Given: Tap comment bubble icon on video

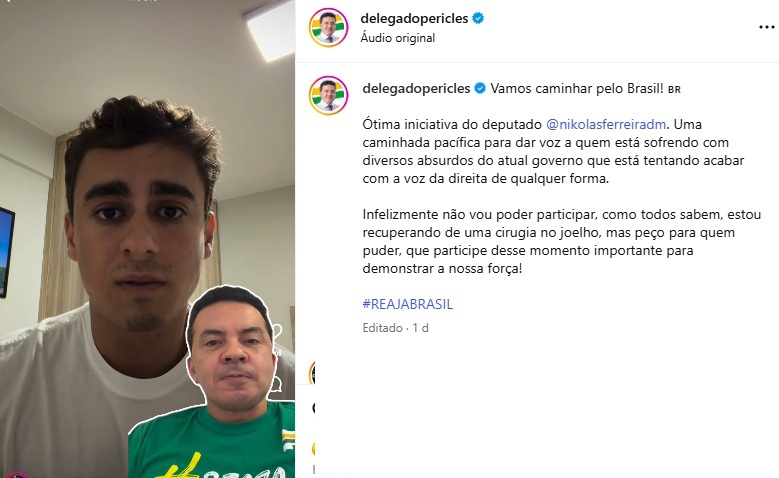Looking at the screenshot, I should click(x=276, y=384).
